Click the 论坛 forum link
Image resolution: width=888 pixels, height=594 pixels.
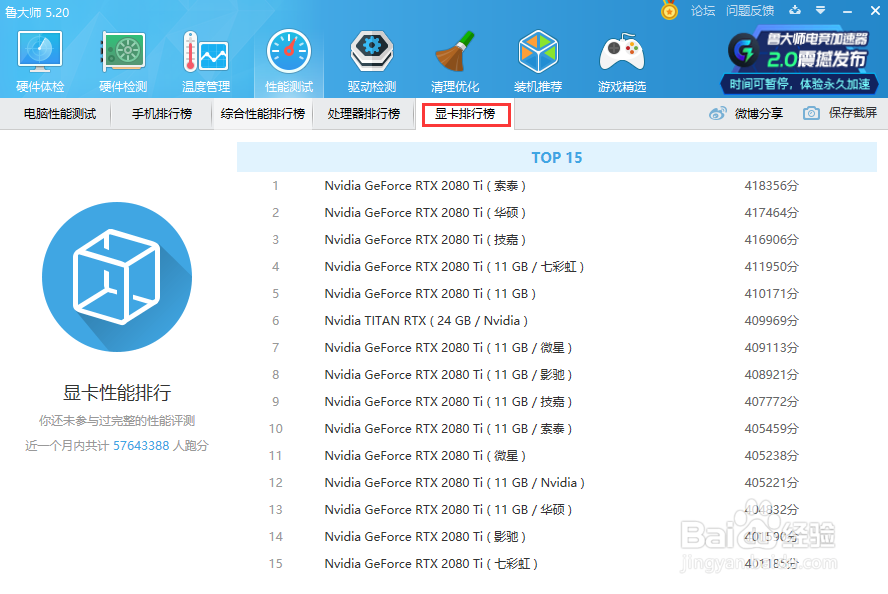pyautogui.click(x=703, y=11)
